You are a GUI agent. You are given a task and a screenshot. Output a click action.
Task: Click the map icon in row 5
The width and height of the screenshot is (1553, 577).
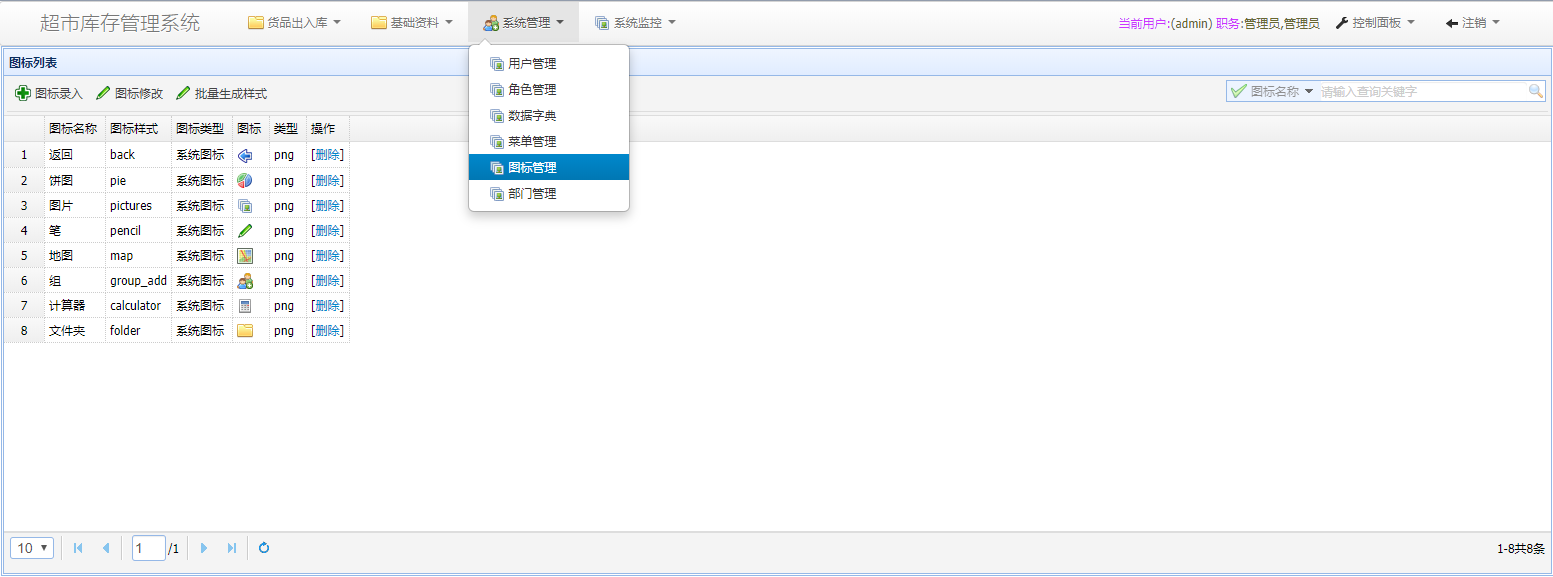(245, 256)
